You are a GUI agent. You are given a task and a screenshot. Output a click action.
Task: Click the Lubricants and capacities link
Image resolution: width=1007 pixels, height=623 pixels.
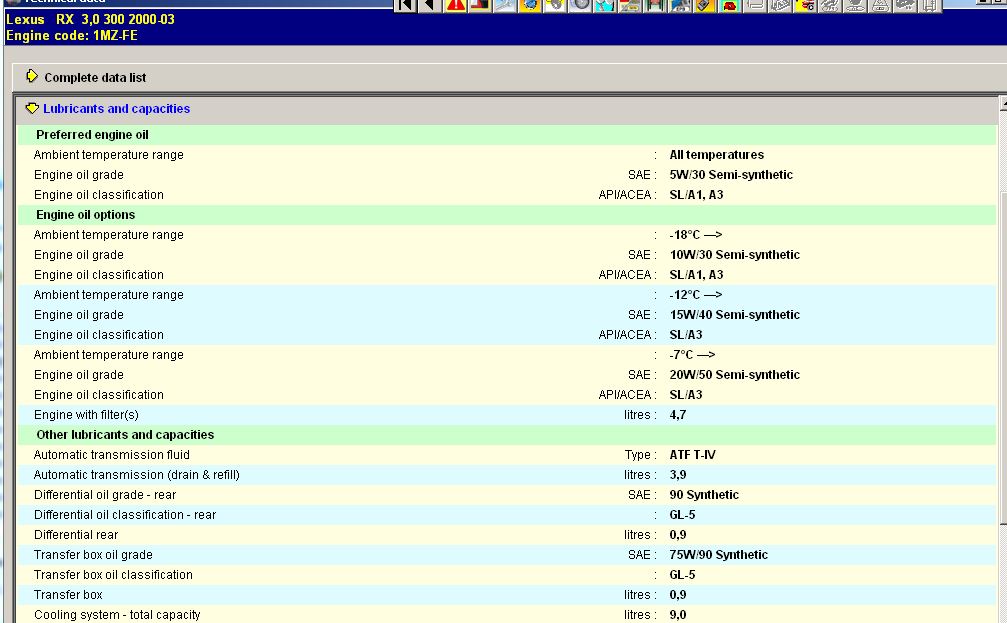(x=116, y=109)
